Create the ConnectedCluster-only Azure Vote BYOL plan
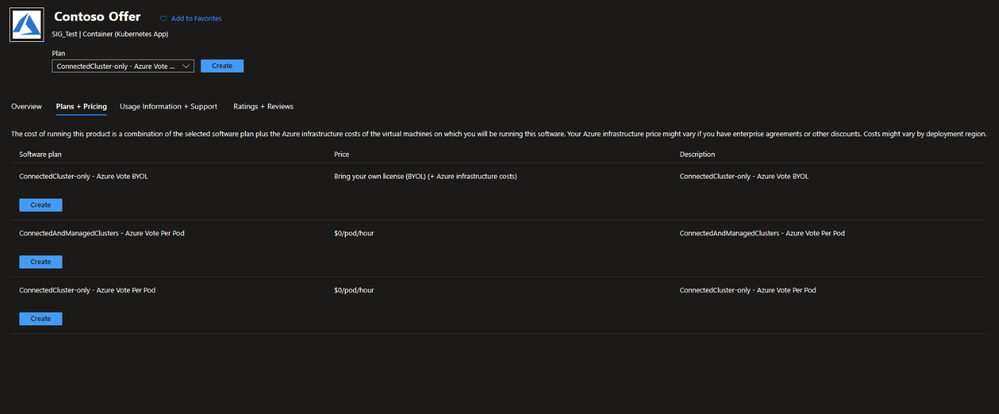This screenshot has height=414, width=999. (x=41, y=205)
